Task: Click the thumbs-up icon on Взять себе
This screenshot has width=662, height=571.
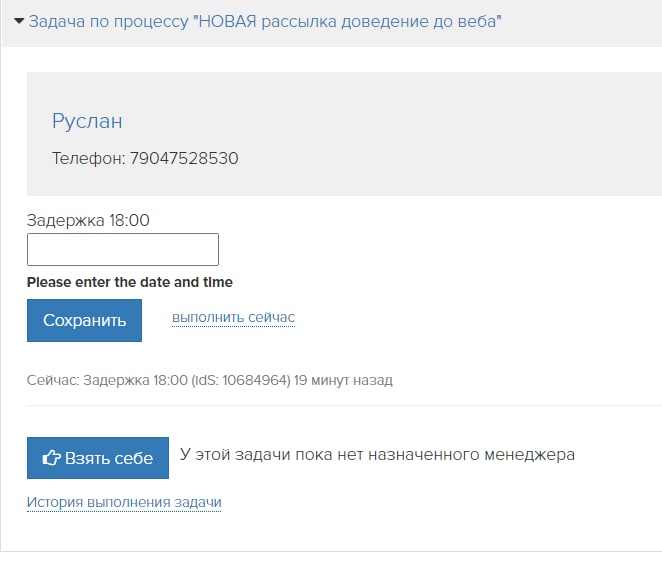Action: (52, 458)
